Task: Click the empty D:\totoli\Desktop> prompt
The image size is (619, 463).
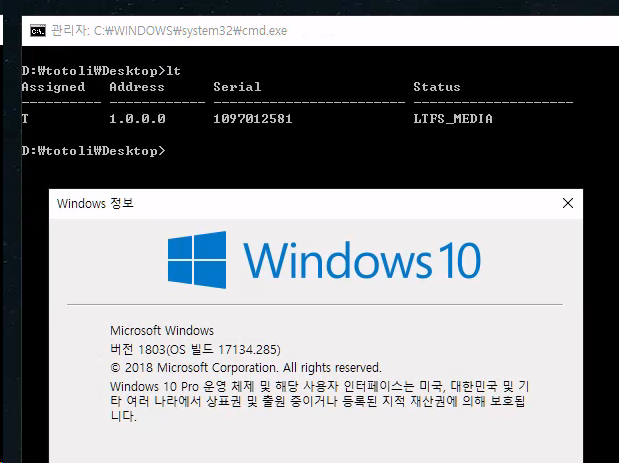Action: tap(94, 150)
